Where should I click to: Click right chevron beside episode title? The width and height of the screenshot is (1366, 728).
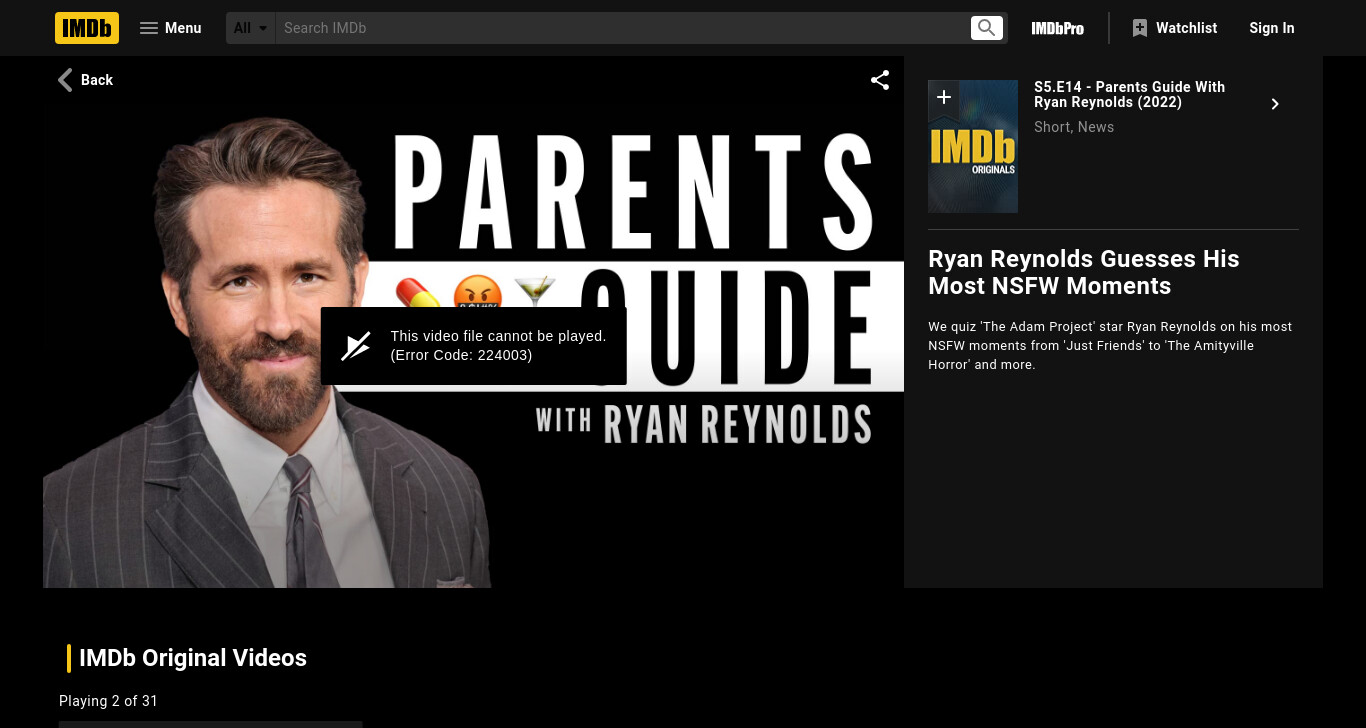pos(1275,104)
